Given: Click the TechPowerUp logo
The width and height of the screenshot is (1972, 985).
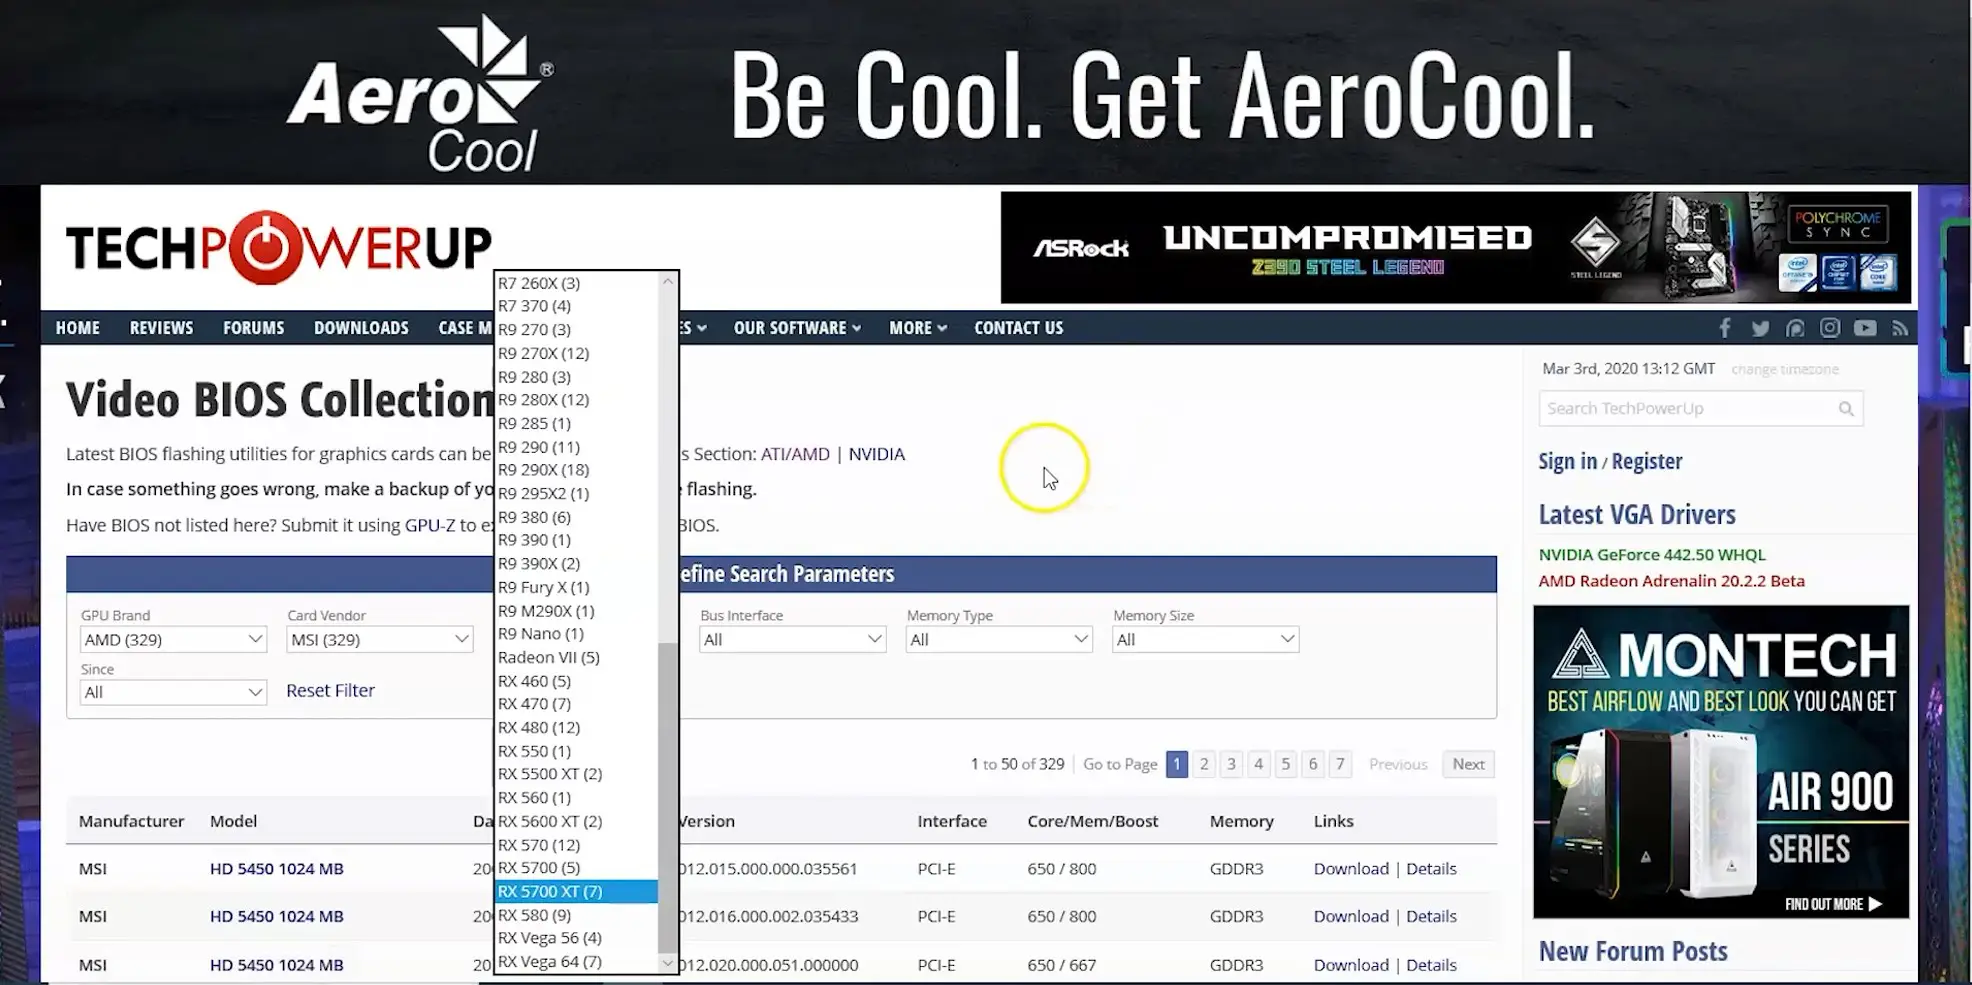Looking at the screenshot, I should pyautogui.click(x=278, y=247).
